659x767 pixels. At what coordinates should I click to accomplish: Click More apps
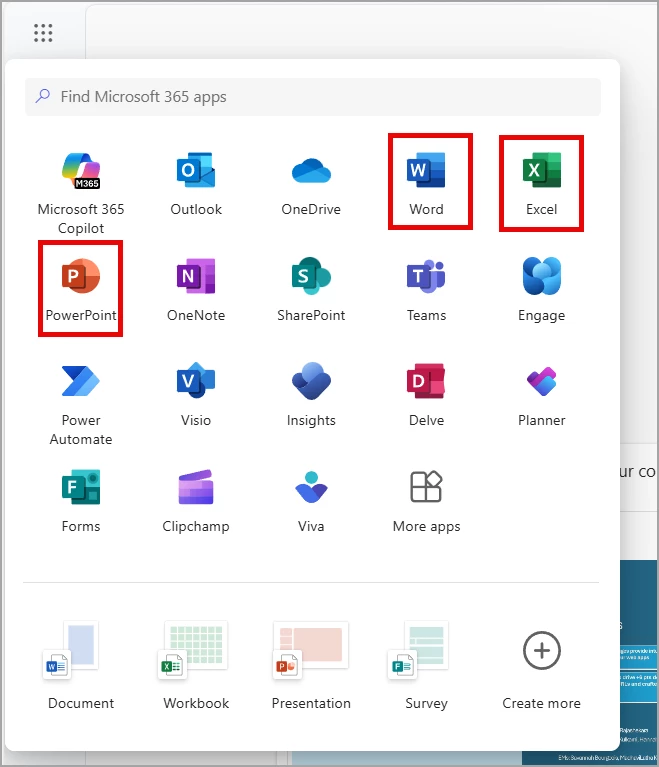426,501
